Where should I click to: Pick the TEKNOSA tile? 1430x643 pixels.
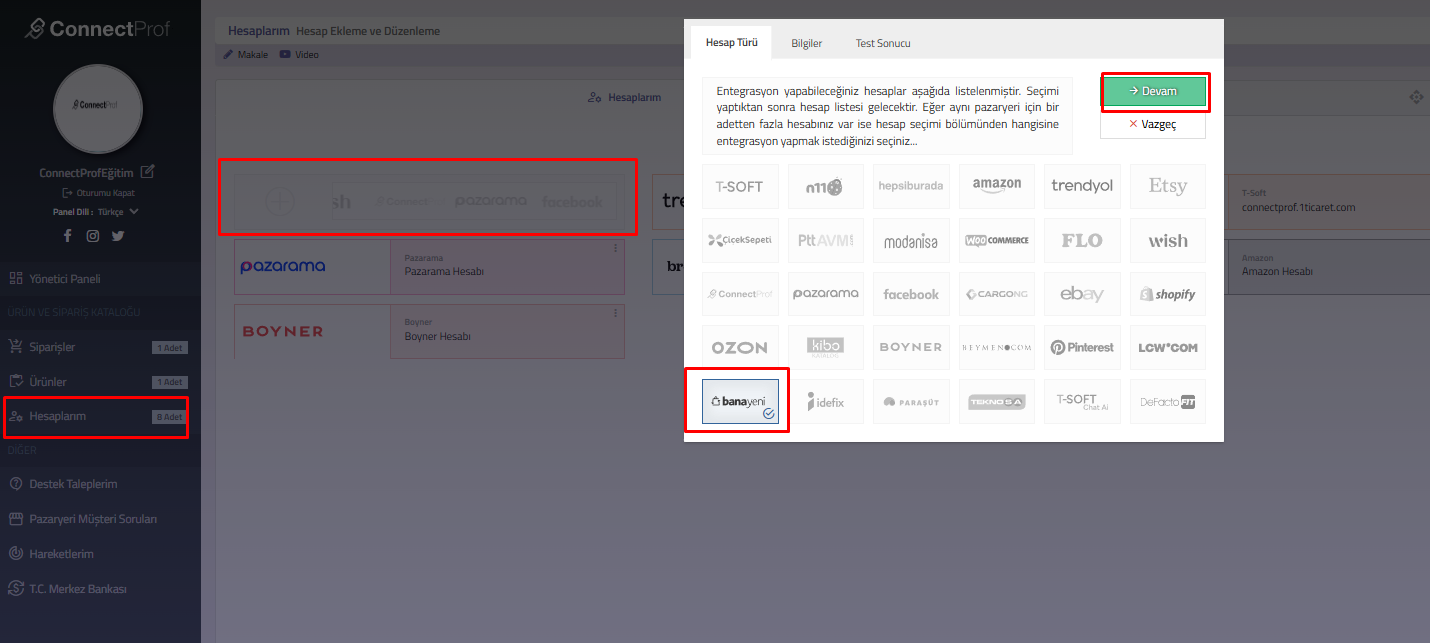pos(997,401)
